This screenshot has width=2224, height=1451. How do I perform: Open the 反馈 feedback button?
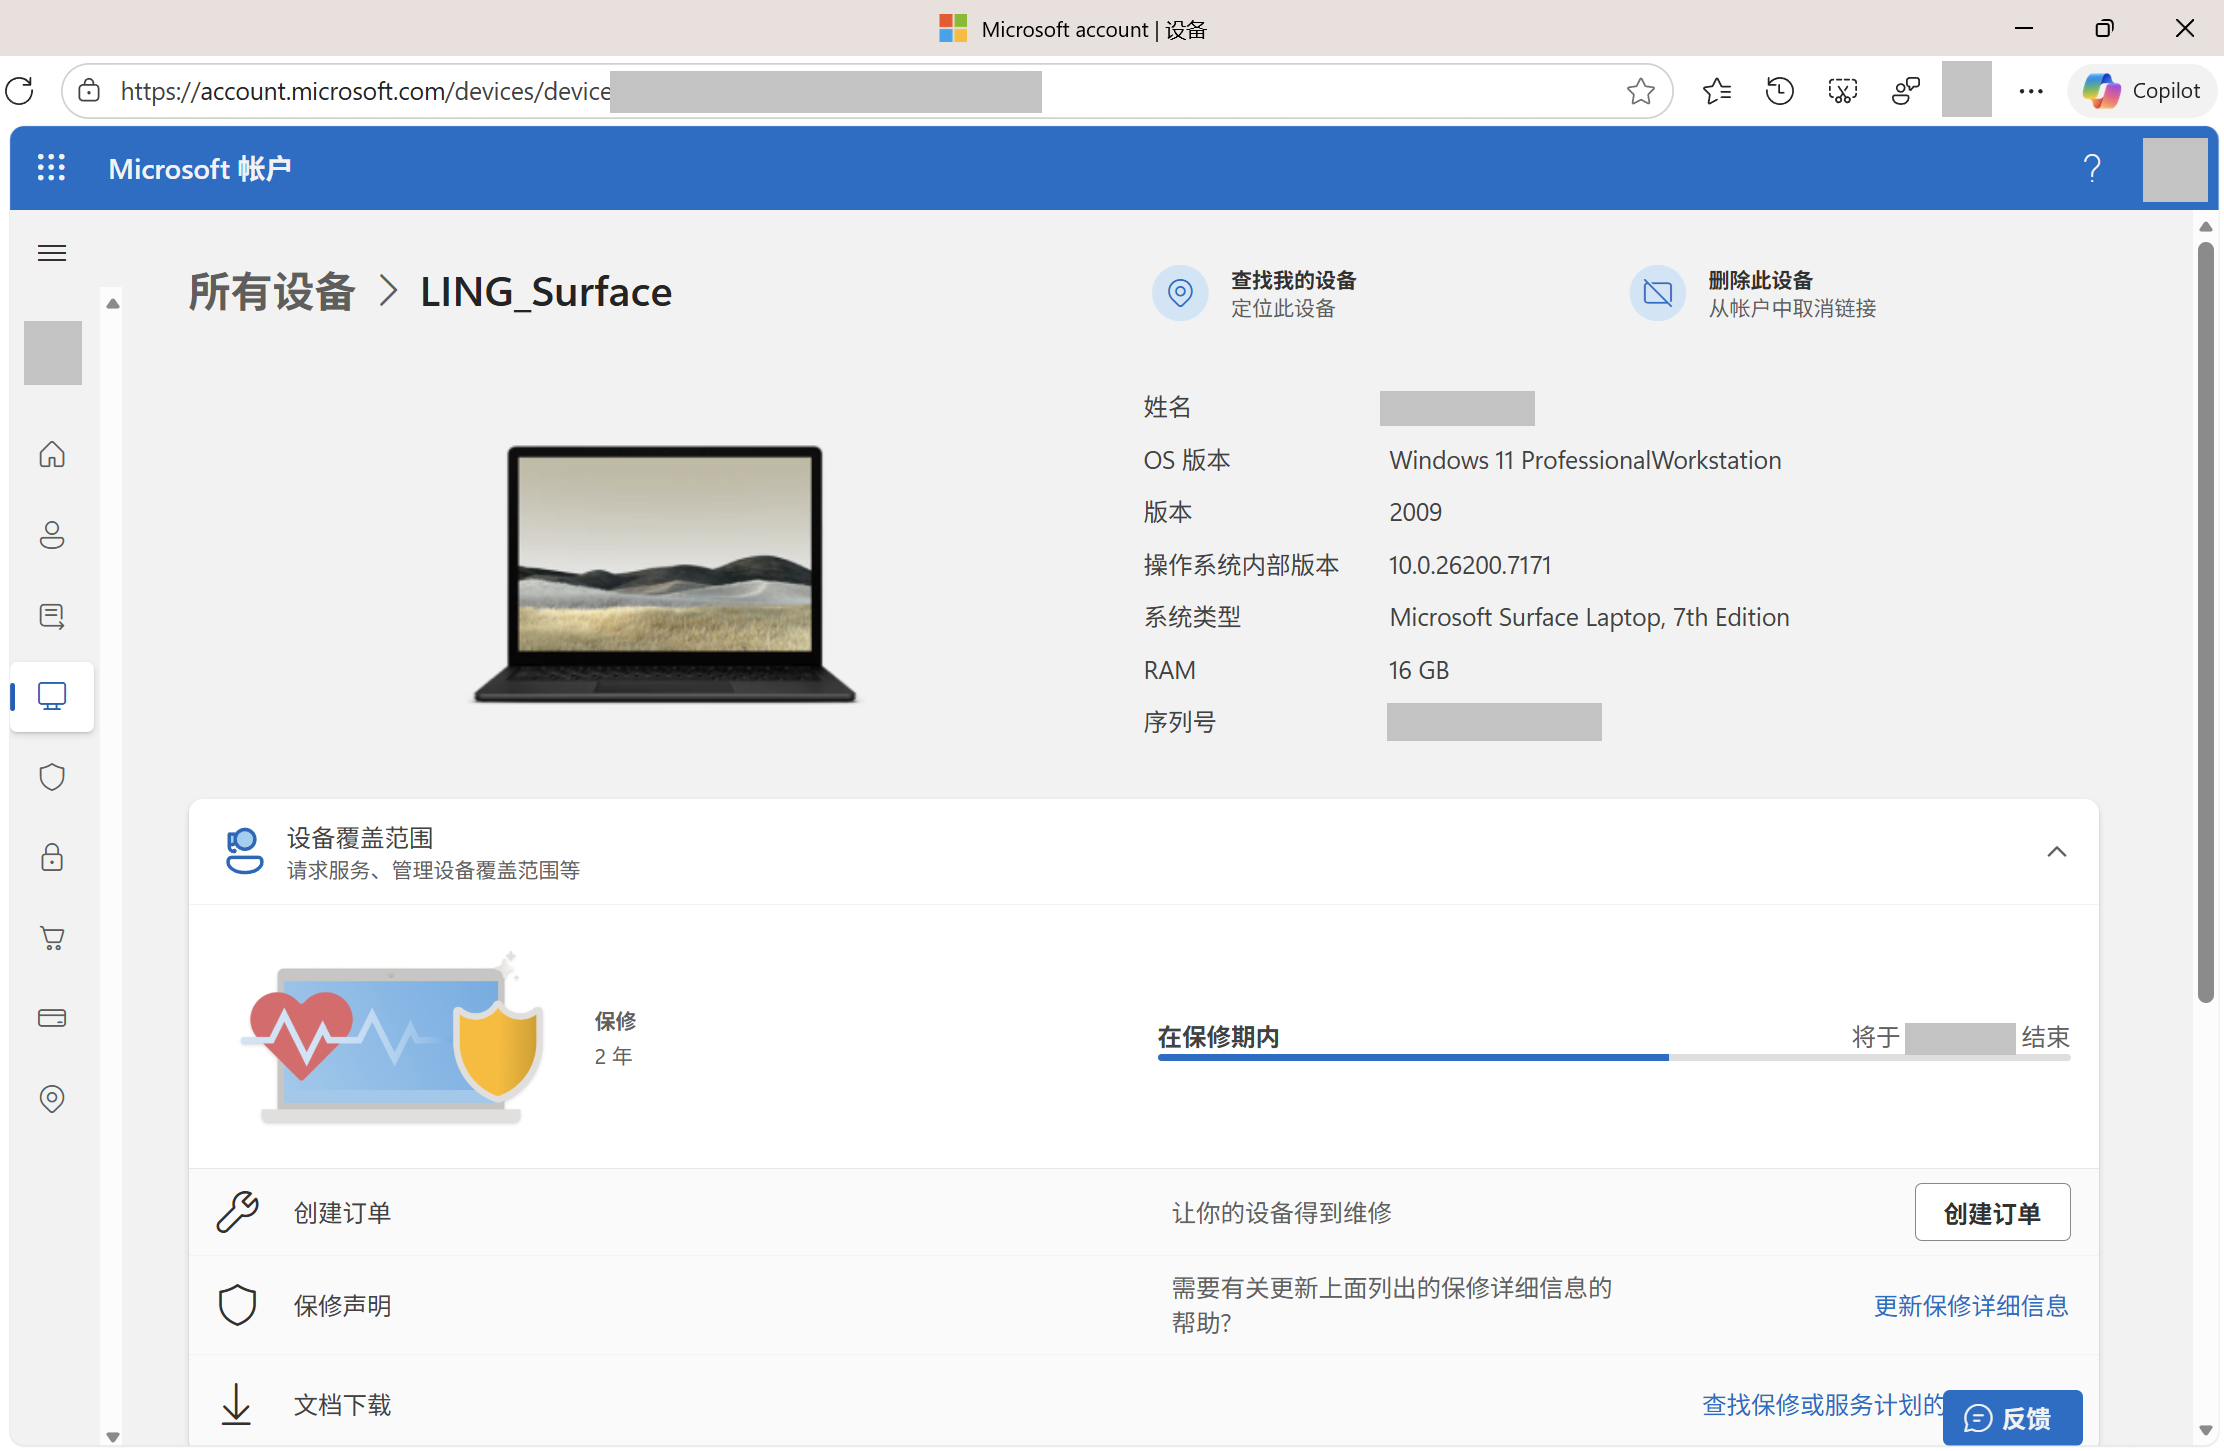[2012, 1417]
